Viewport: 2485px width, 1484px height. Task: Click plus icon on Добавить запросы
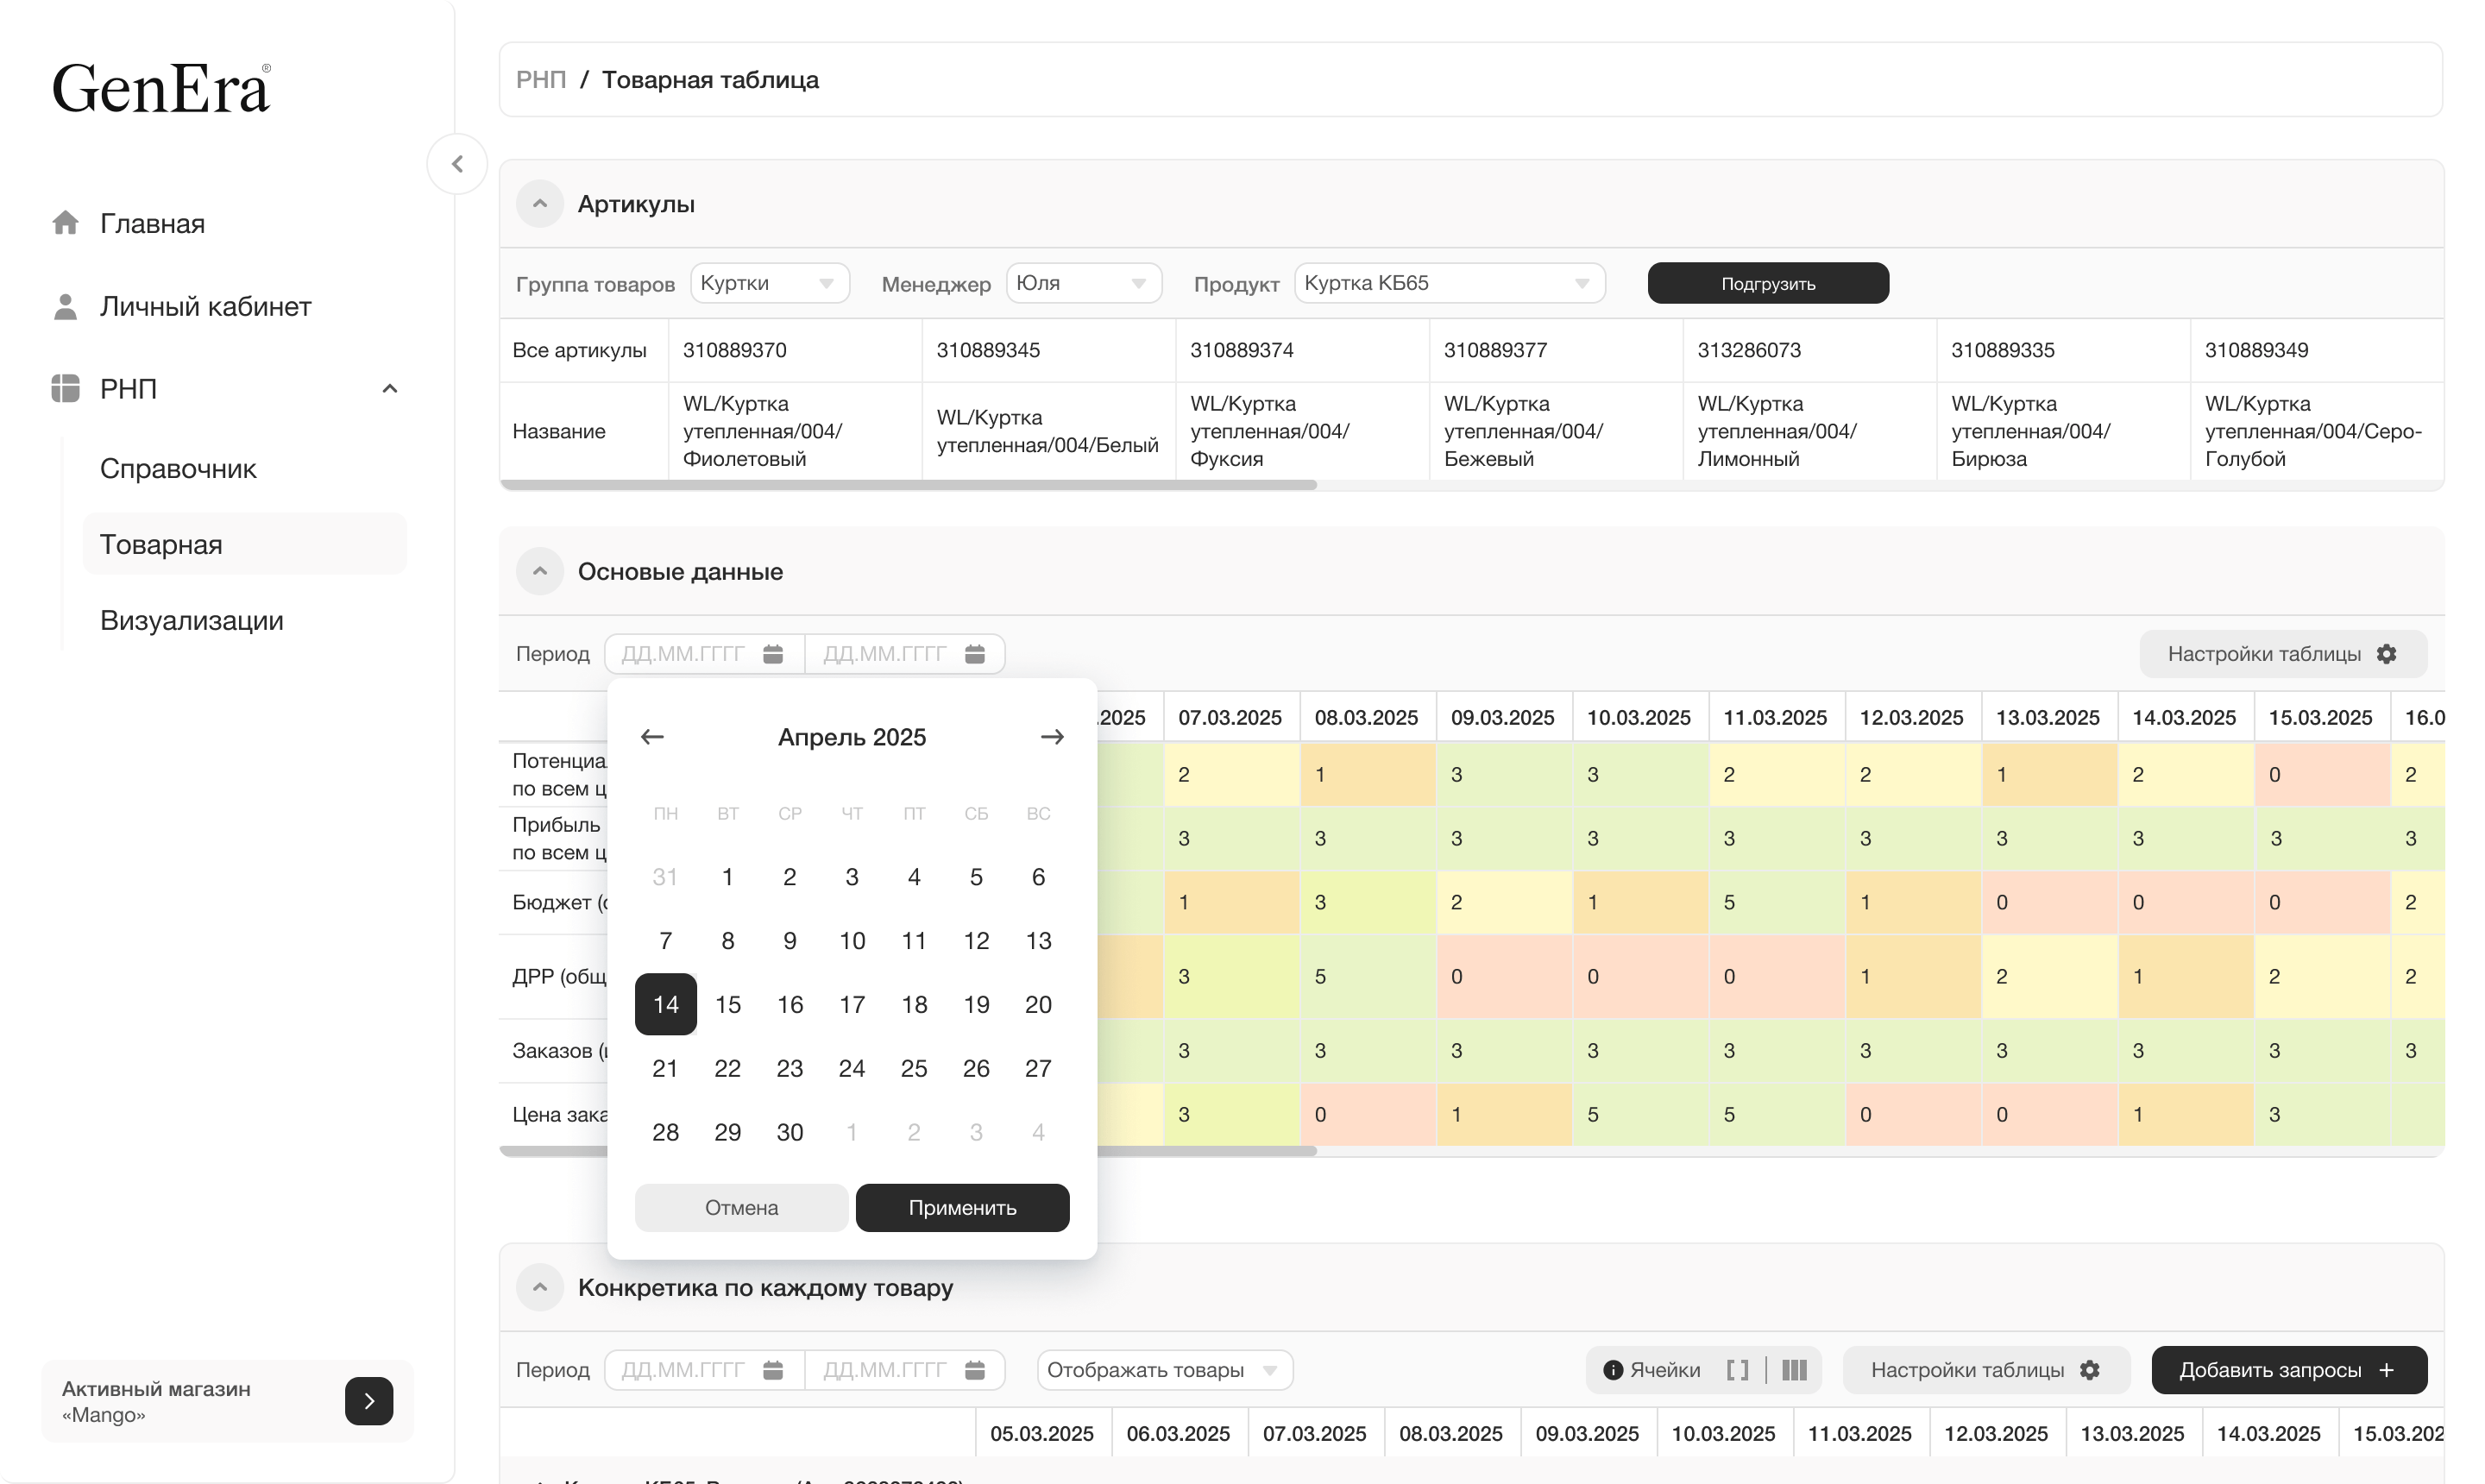click(2387, 1370)
